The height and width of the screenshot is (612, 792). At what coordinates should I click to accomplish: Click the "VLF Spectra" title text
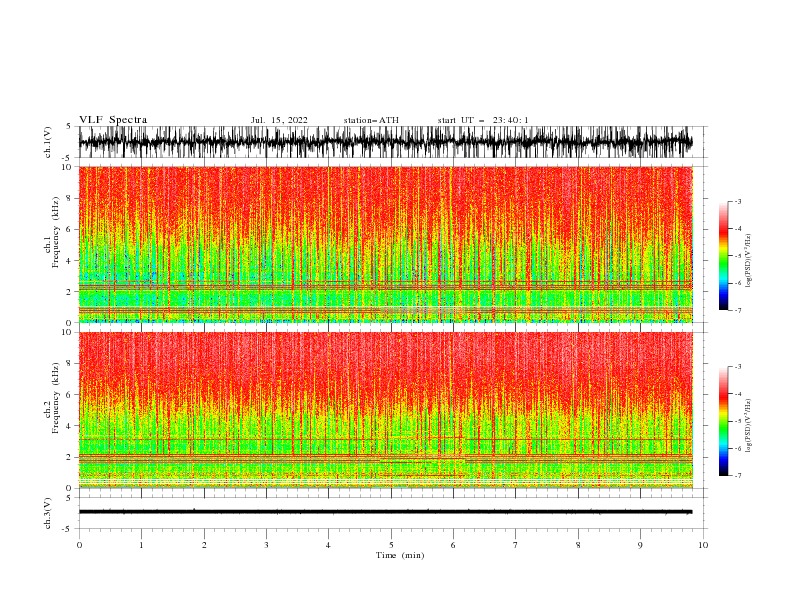[x=113, y=120]
